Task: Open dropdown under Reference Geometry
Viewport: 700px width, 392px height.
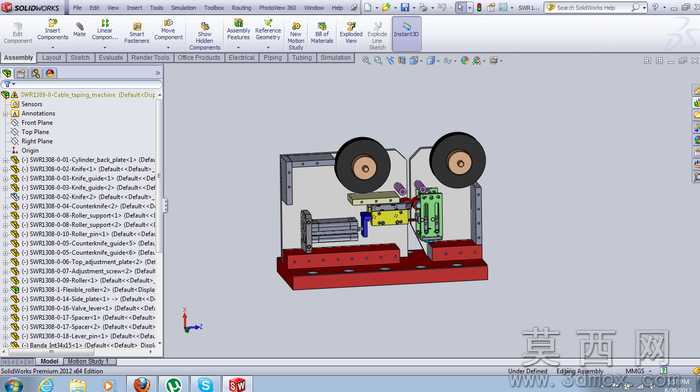Action: tap(268, 47)
